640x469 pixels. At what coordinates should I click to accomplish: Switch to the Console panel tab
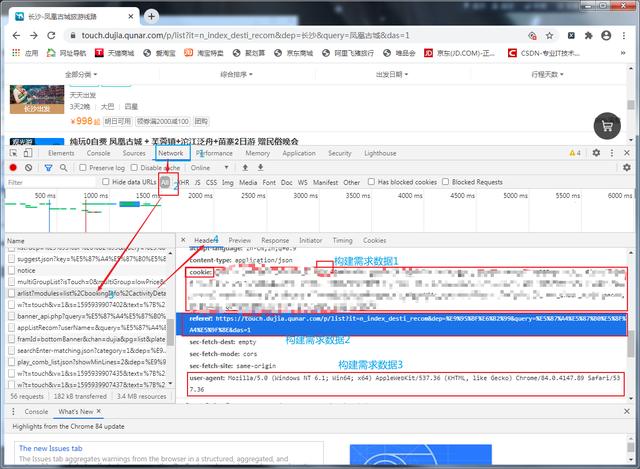coord(98,153)
